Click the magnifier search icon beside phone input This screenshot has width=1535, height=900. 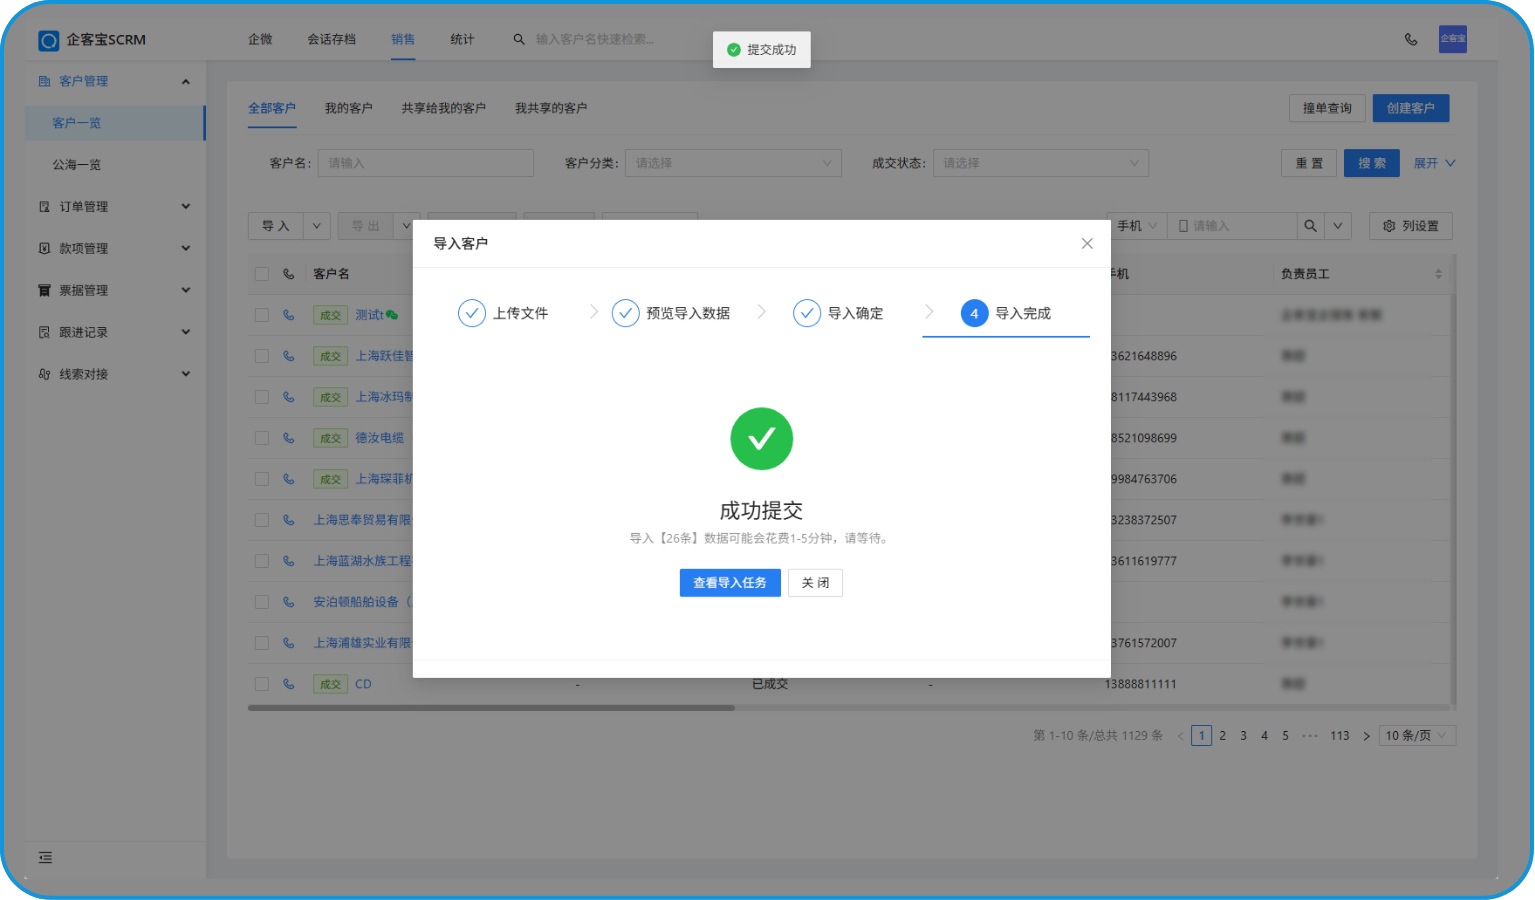pos(1310,226)
